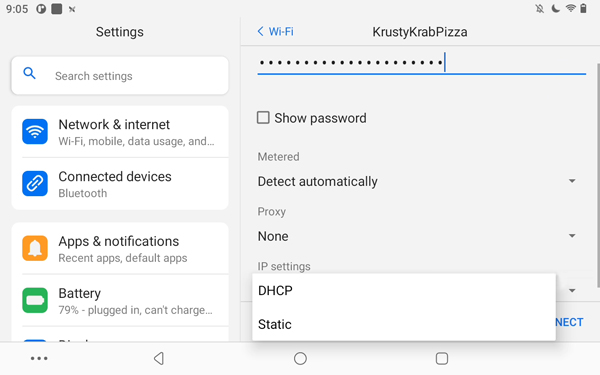This screenshot has height=375, width=600.
Task: Expand the Metered Detect automatically dropdown
Action: click(417, 181)
